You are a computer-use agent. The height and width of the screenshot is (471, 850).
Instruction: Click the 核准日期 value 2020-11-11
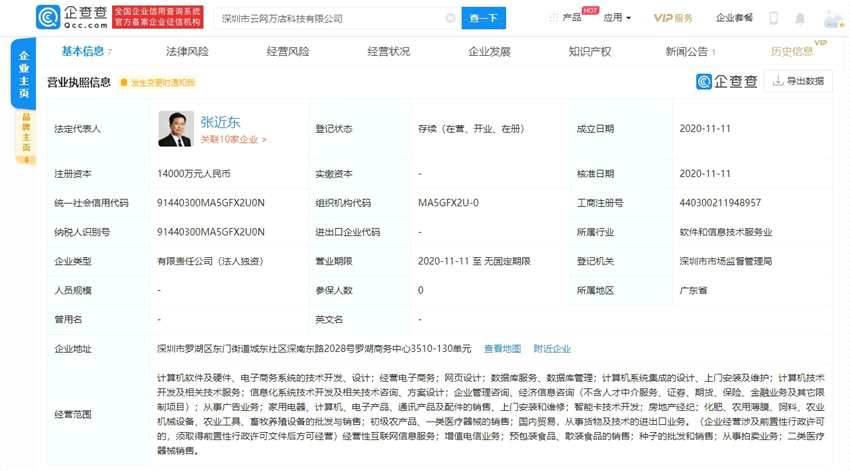(705, 173)
